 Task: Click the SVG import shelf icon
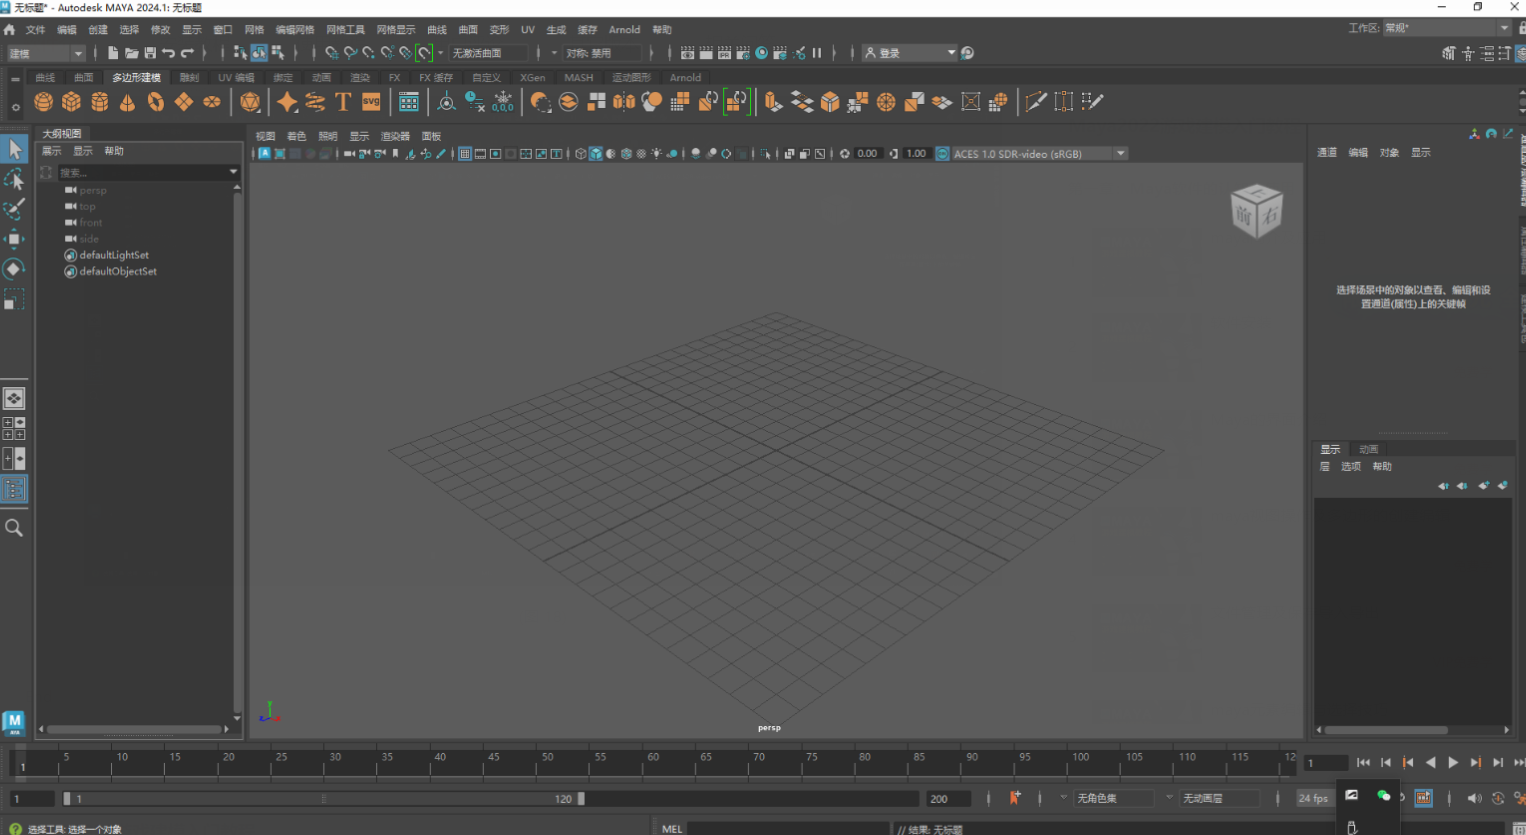click(371, 102)
